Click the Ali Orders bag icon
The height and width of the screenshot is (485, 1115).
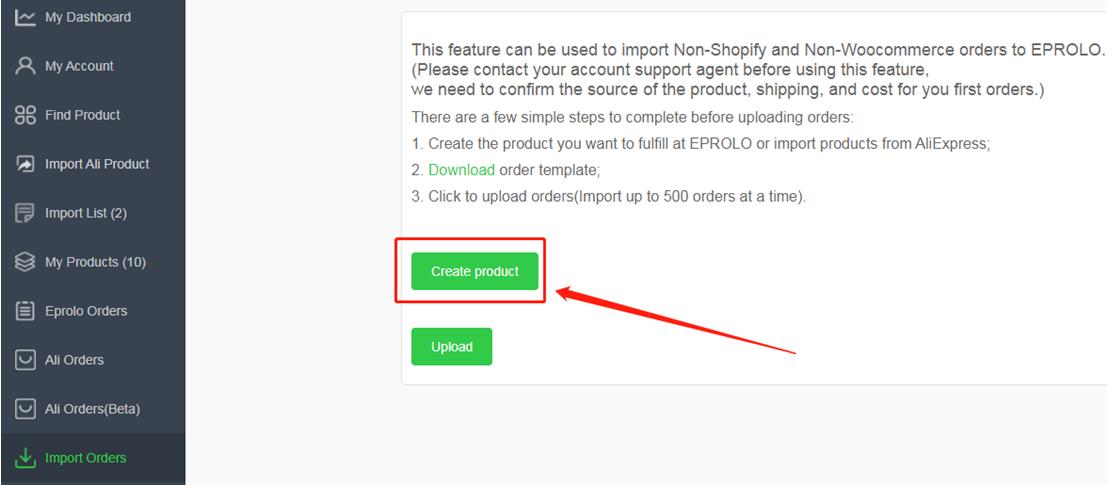click(x=25, y=360)
